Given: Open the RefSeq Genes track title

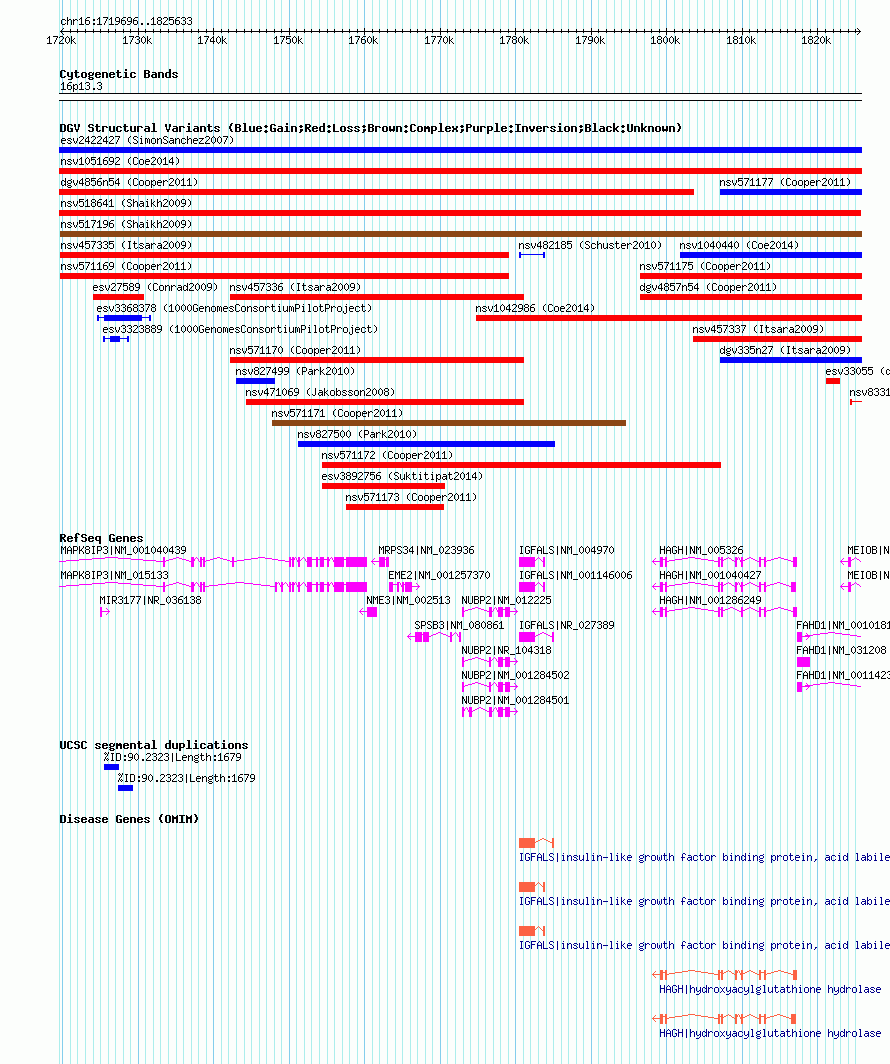Looking at the screenshot, I should [x=101, y=538].
